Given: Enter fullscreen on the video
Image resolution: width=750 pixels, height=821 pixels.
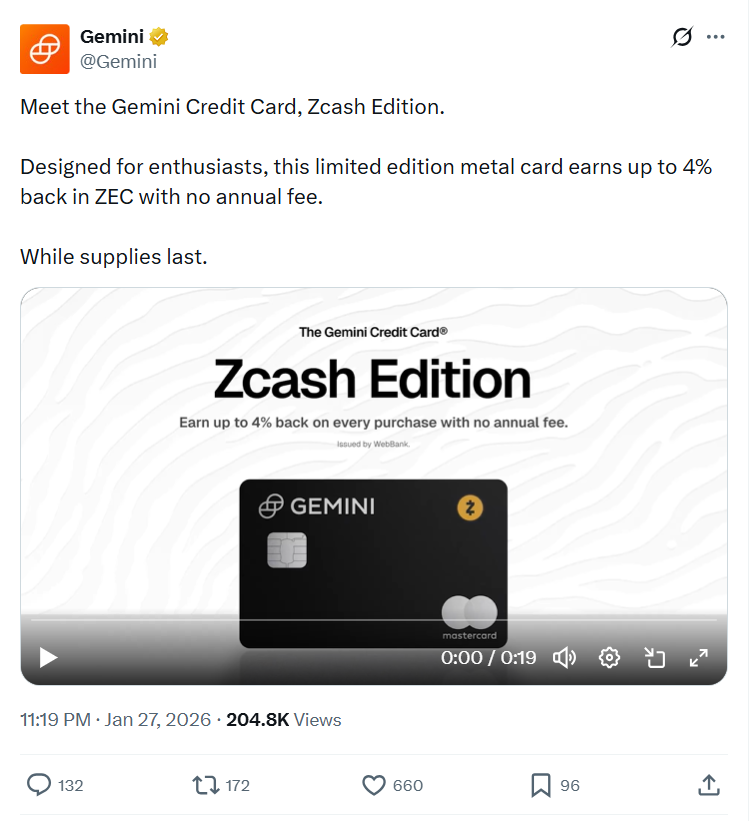Looking at the screenshot, I should click(700, 658).
